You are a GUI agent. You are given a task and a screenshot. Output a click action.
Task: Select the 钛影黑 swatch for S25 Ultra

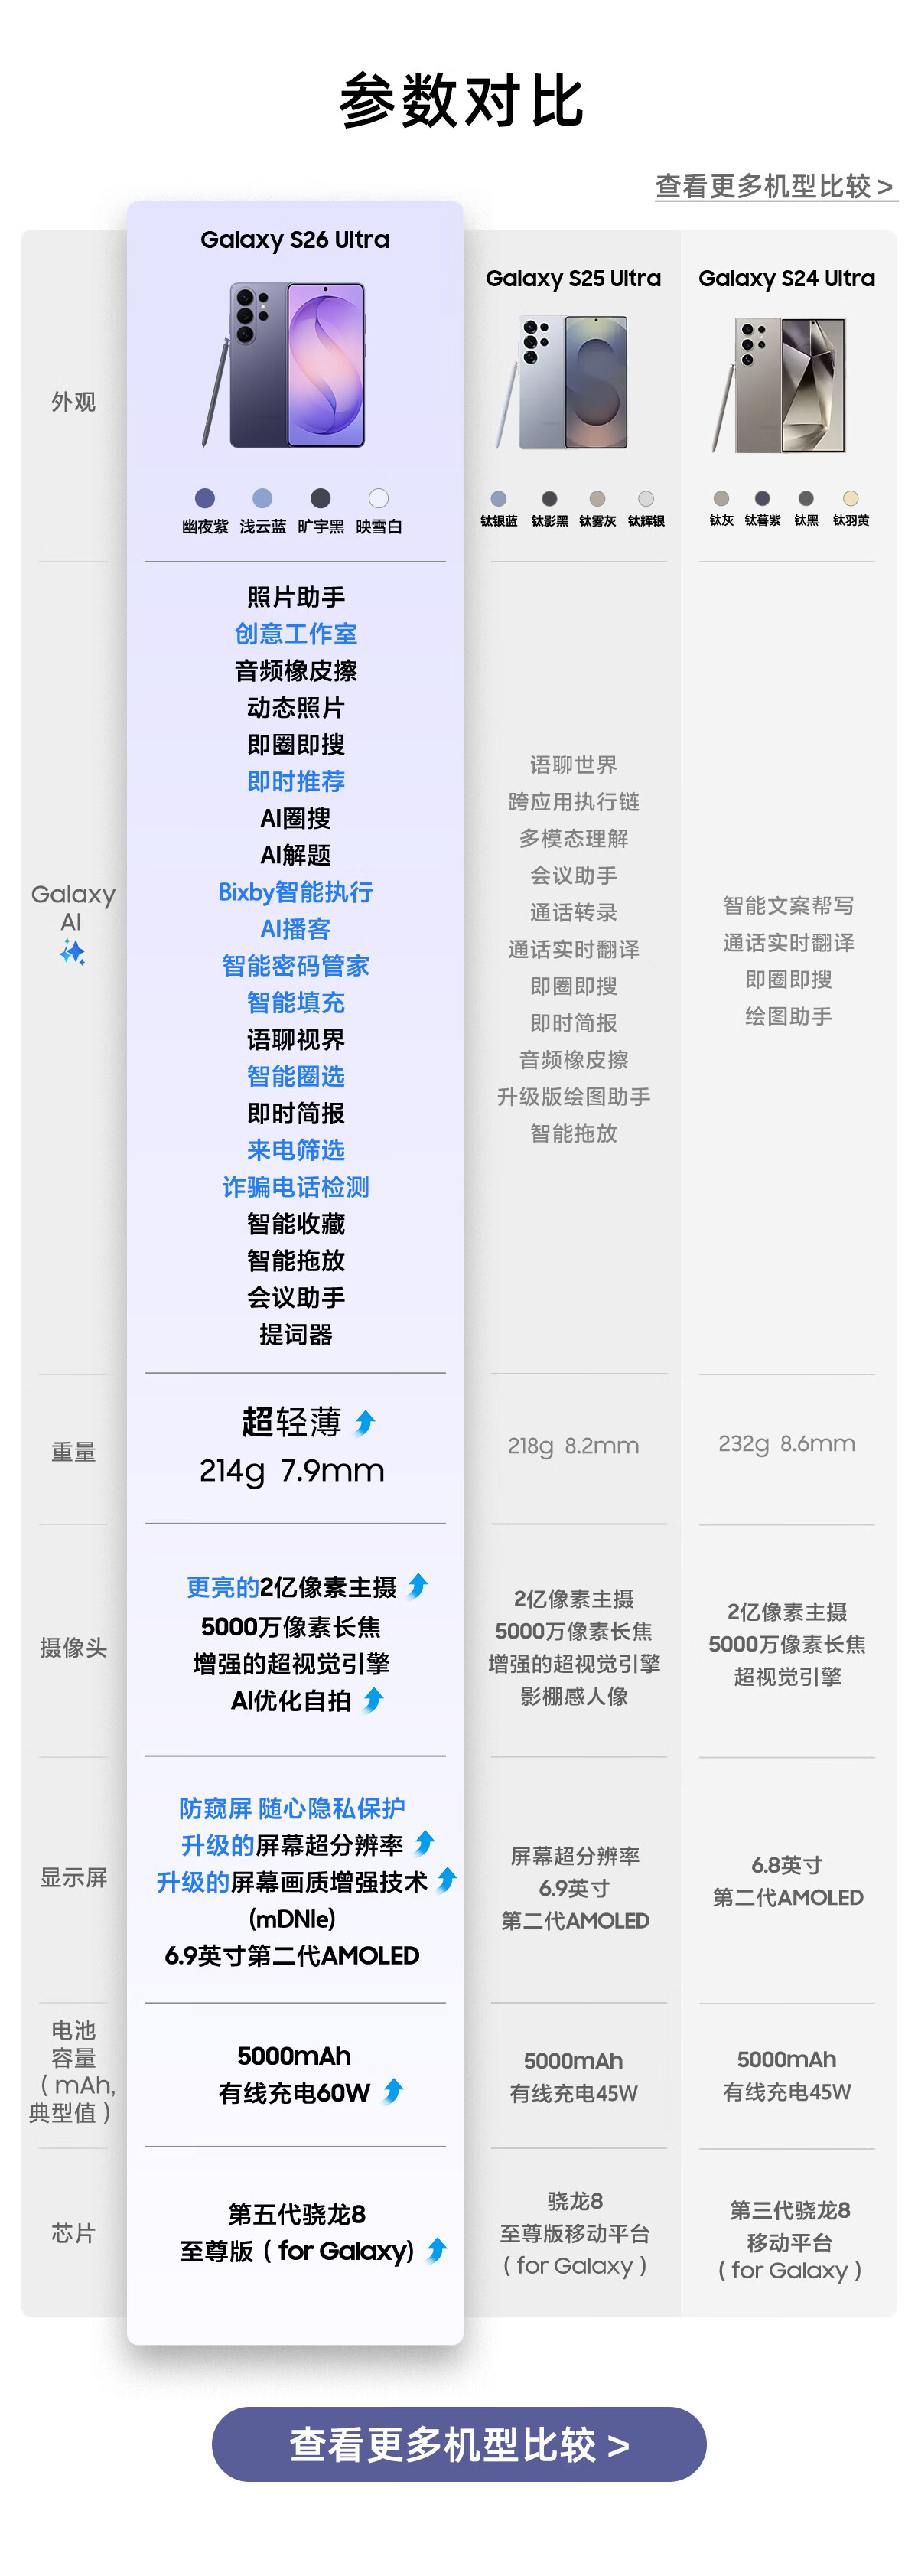pos(549,499)
